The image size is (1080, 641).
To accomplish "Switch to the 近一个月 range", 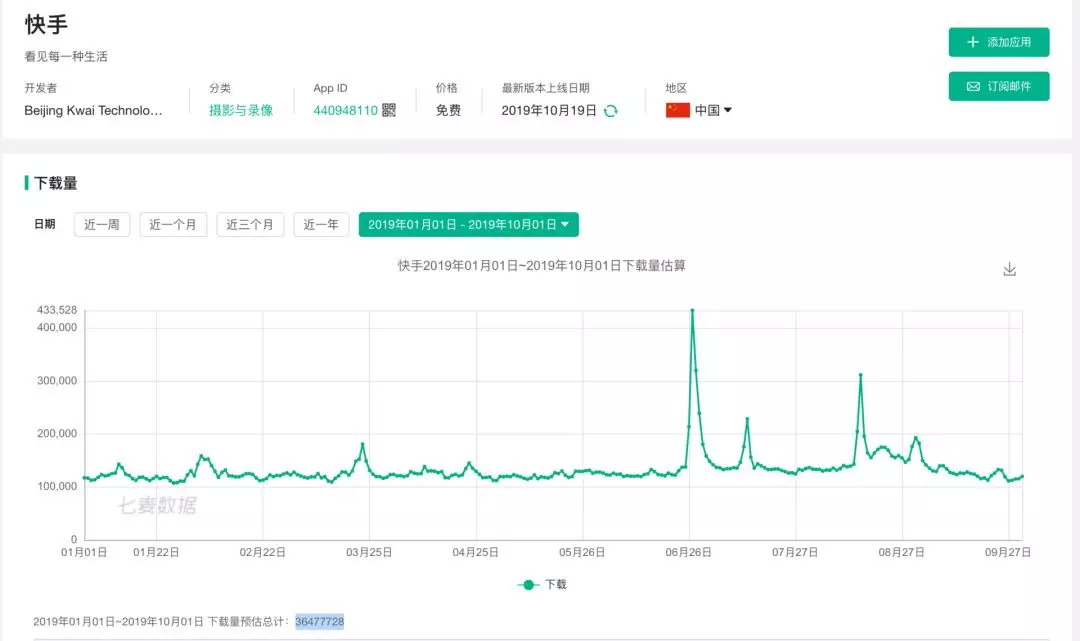I will (x=173, y=225).
